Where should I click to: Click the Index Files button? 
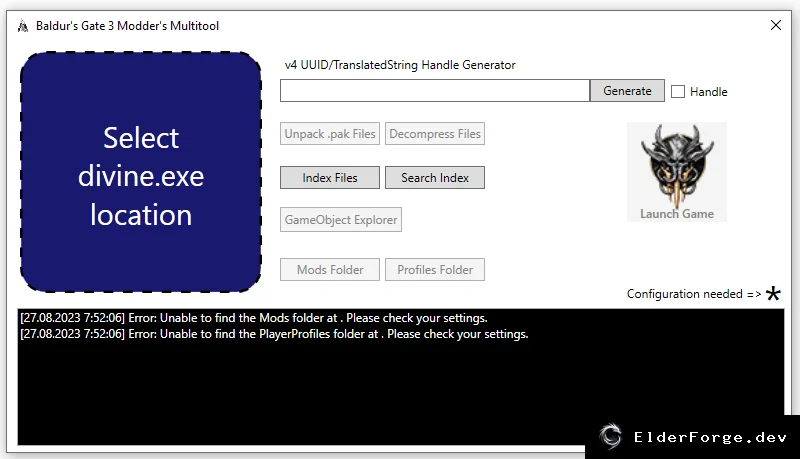[x=330, y=177]
